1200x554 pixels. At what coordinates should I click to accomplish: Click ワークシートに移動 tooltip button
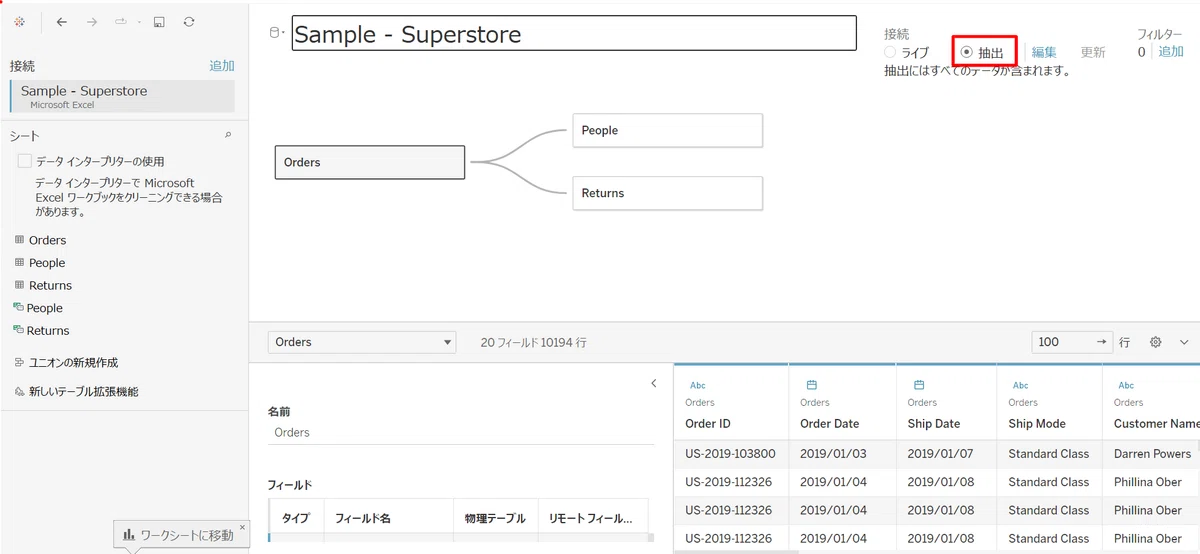click(x=181, y=535)
